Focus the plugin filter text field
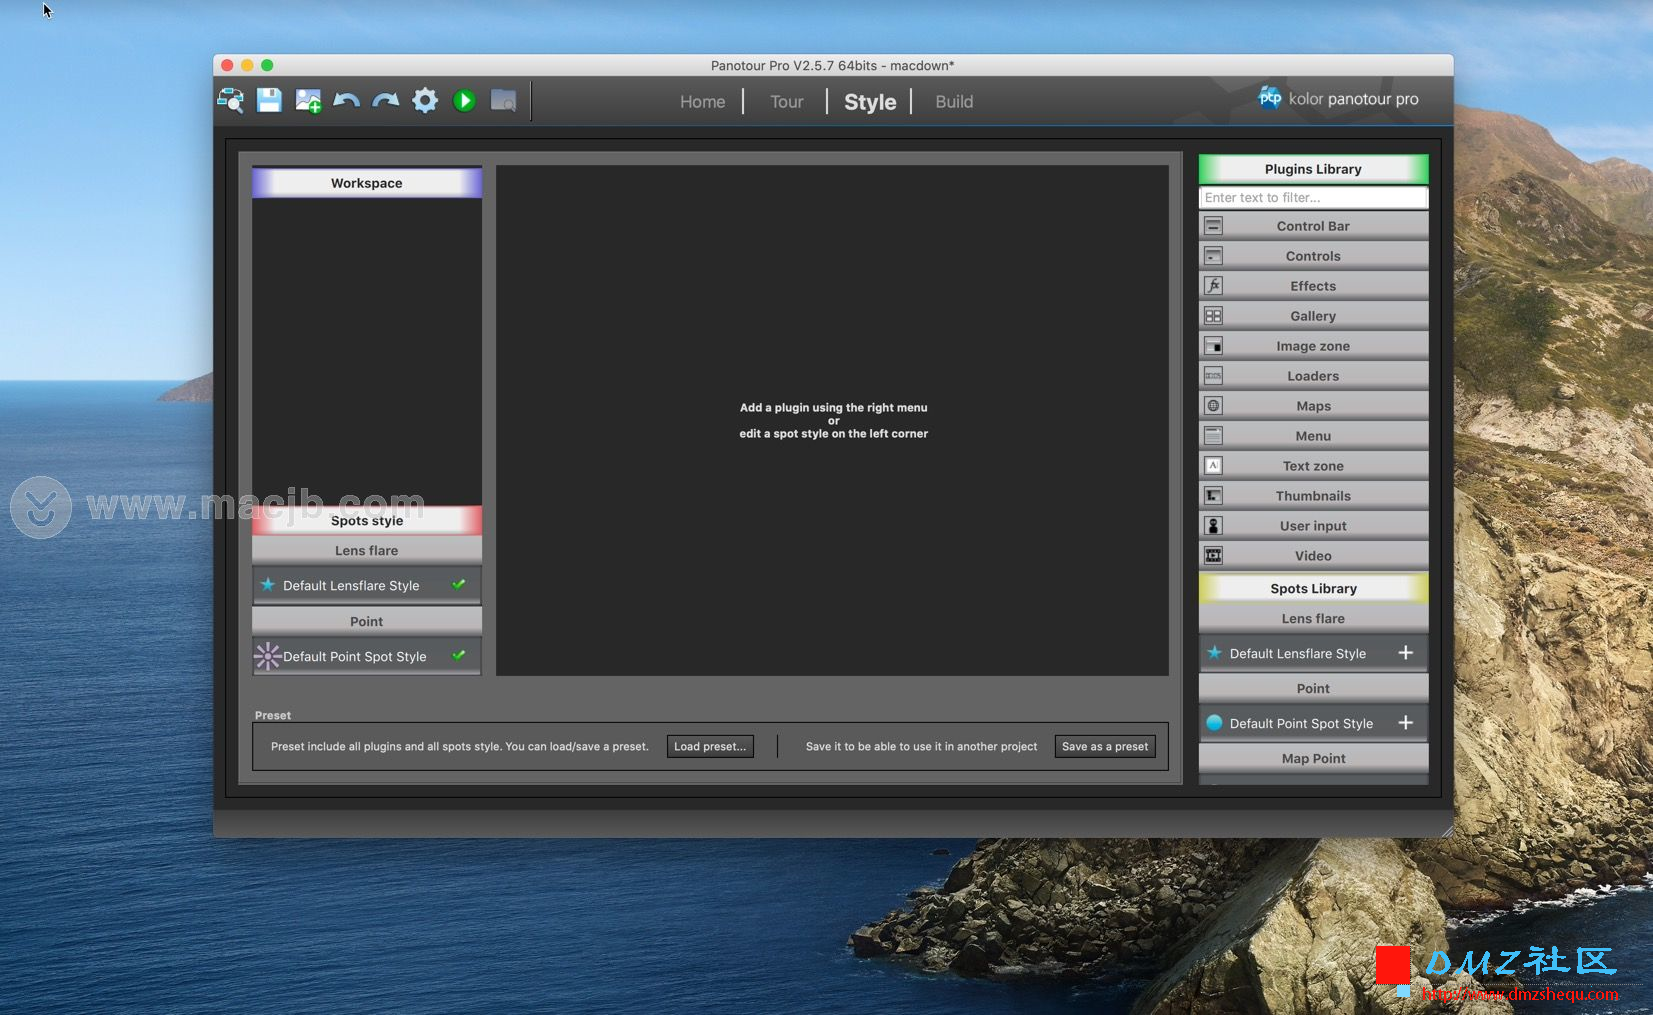The height and width of the screenshot is (1015, 1653). point(1313,198)
